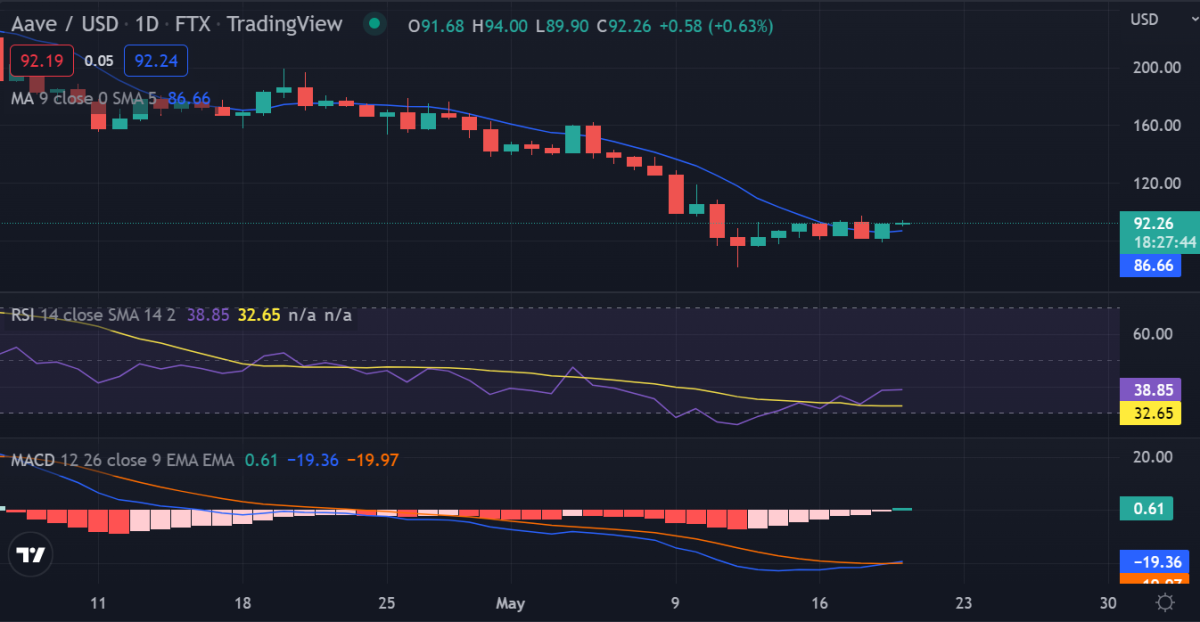Viewport: 1200px width, 622px height.
Task: Click the green market status dot
Action: pyautogui.click(x=374, y=24)
